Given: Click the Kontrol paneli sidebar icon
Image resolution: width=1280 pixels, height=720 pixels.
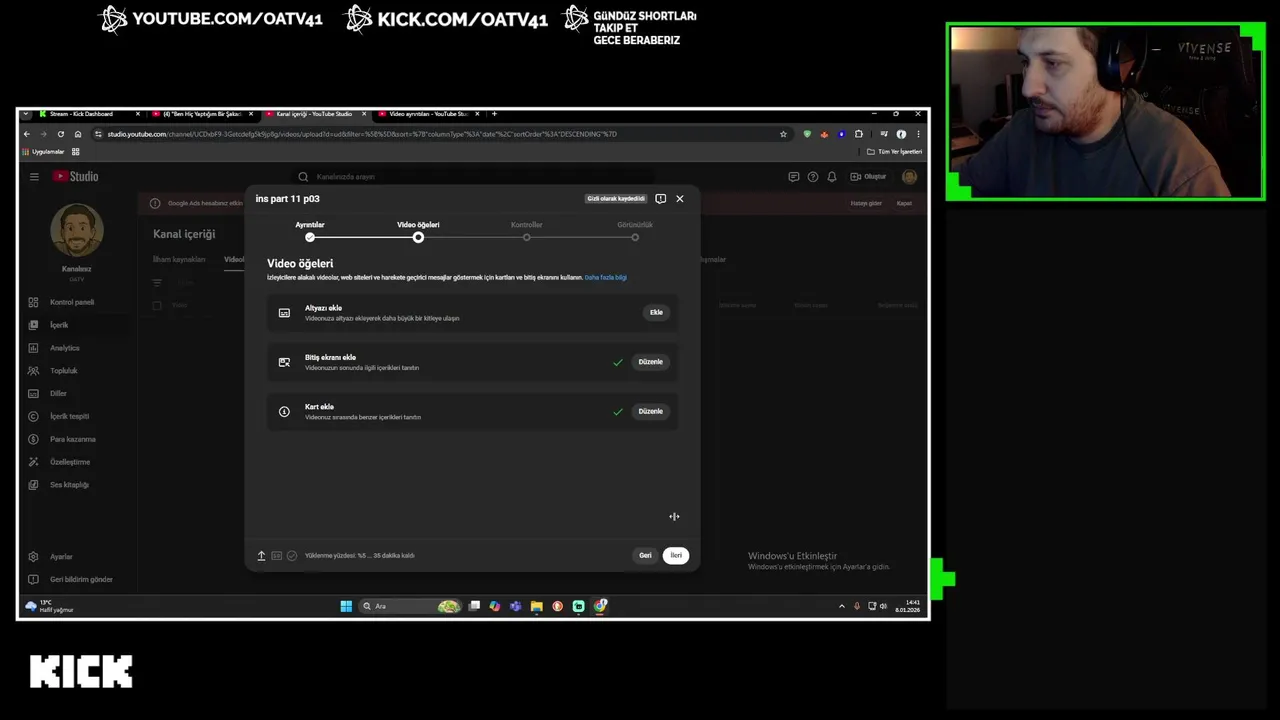Looking at the screenshot, I should [33, 302].
